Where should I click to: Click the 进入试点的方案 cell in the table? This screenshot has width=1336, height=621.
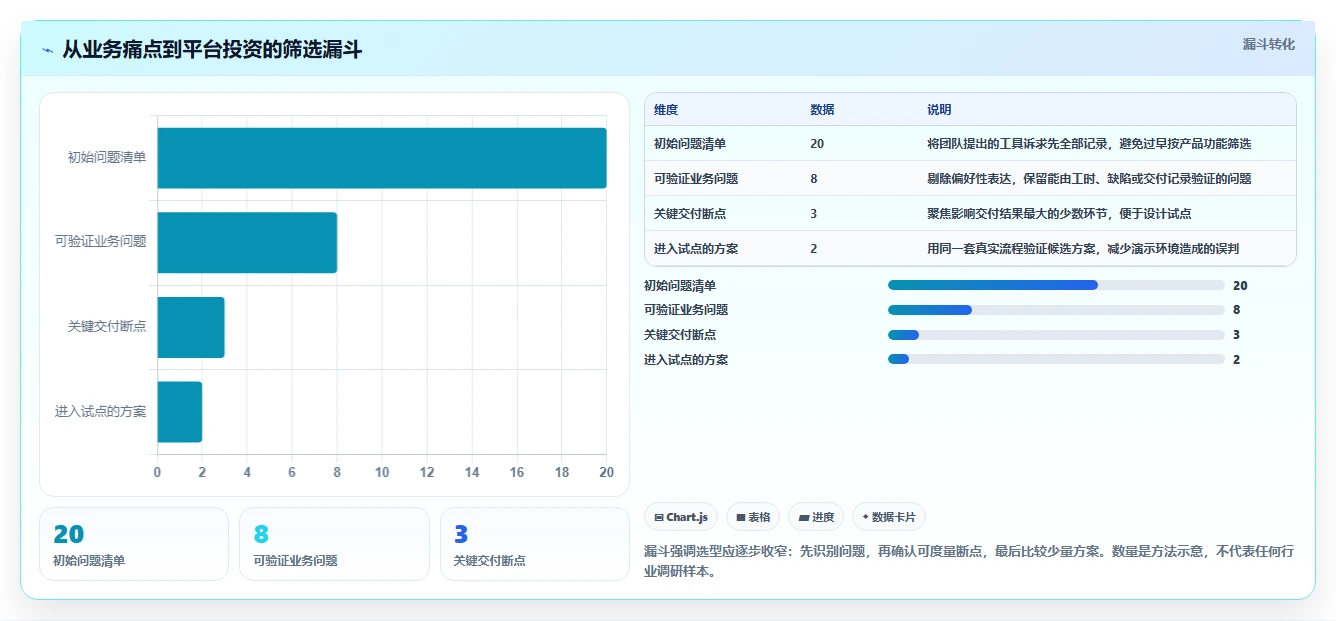click(696, 249)
